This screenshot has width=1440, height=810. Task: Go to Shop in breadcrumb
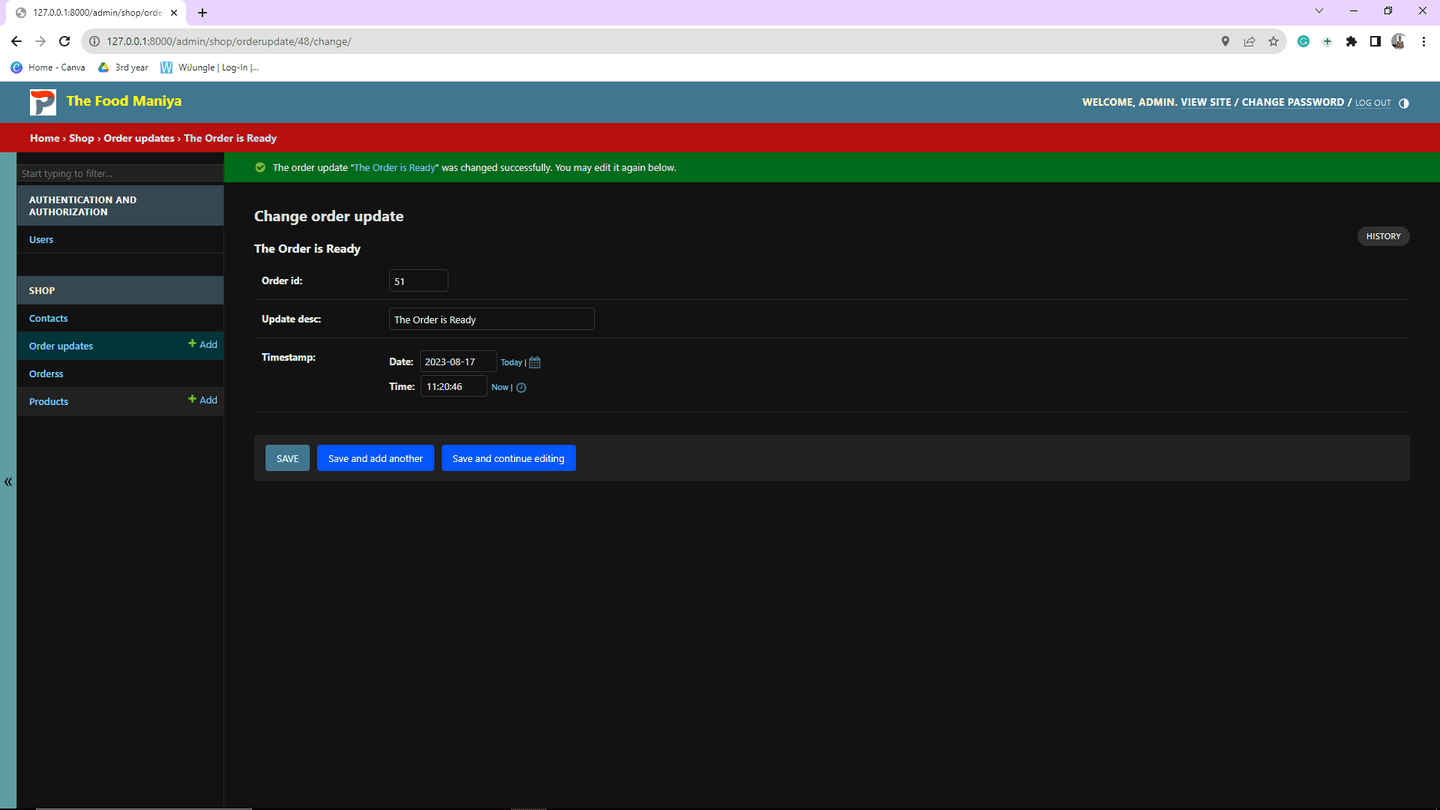81,138
